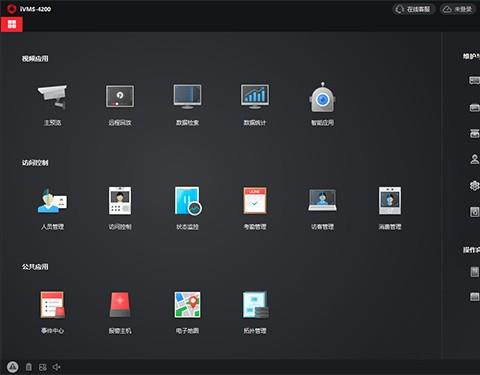Screen dimensions: 480x375
Task: Click the online customer service (在线客服) button
Action: point(413,9)
